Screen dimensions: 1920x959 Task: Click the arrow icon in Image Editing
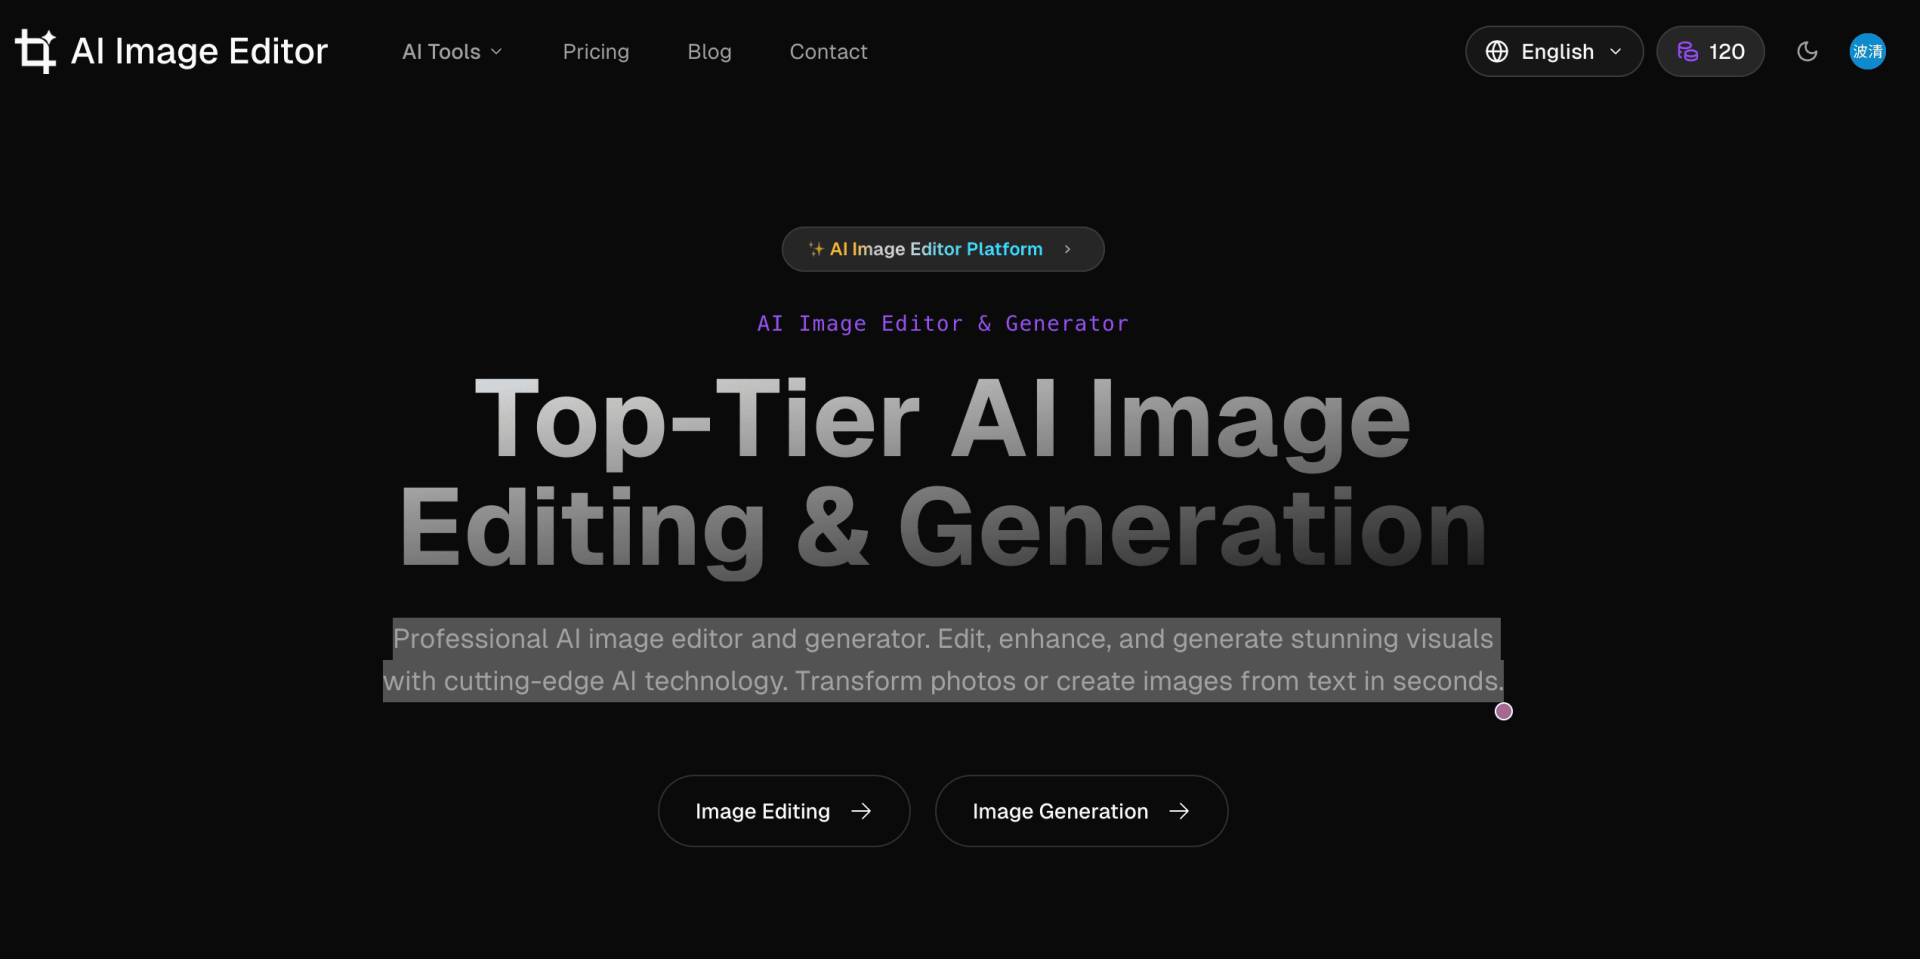861,811
